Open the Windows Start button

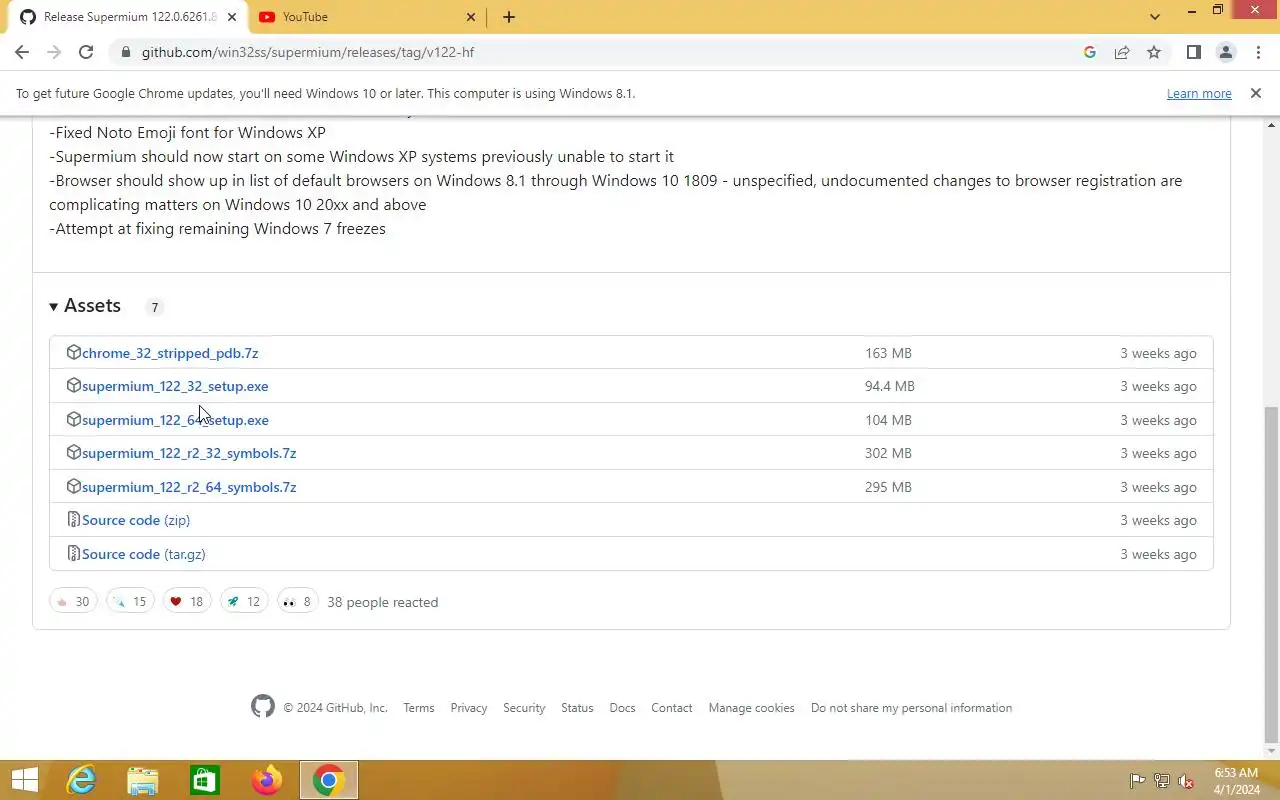pos(24,780)
